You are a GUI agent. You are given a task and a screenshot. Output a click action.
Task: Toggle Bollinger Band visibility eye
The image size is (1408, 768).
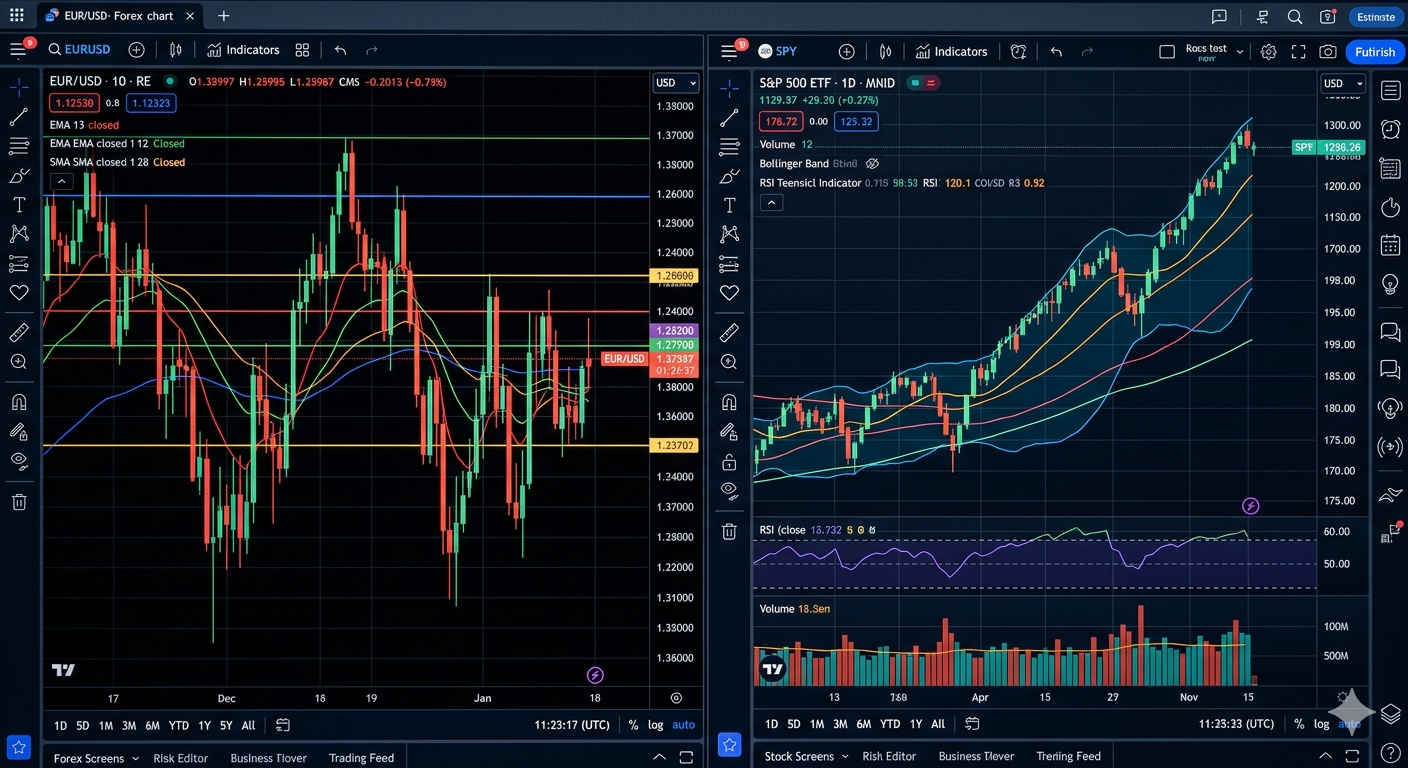(872, 163)
